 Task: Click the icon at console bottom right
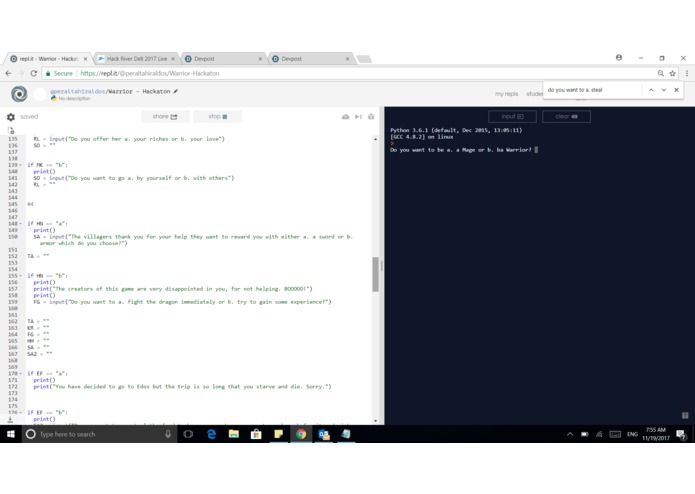[x=685, y=416]
